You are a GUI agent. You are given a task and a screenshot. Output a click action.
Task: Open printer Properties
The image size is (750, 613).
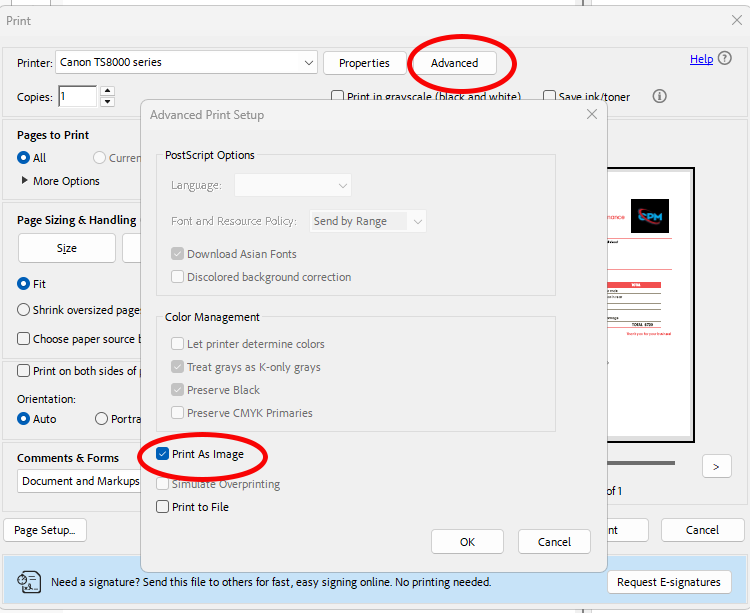[x=364, y=63]
